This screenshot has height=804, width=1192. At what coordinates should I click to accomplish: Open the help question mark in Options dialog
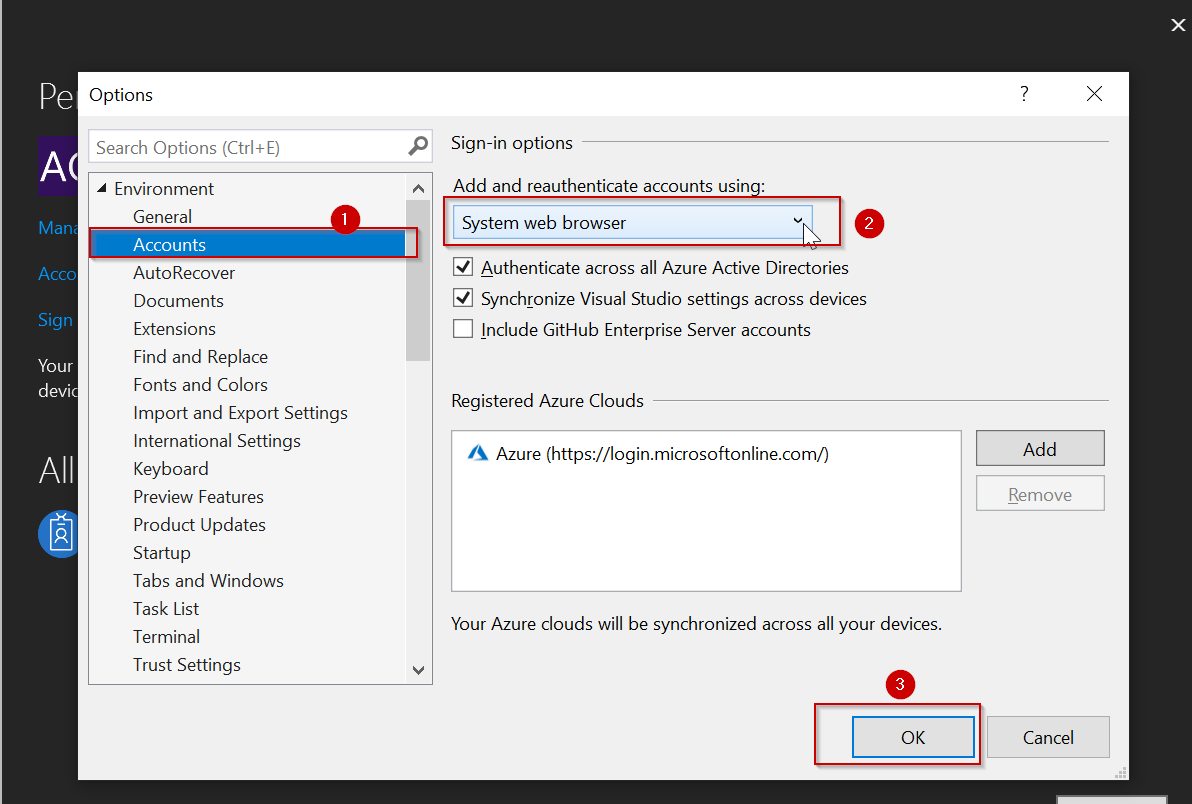click(x=1024, y=93)
